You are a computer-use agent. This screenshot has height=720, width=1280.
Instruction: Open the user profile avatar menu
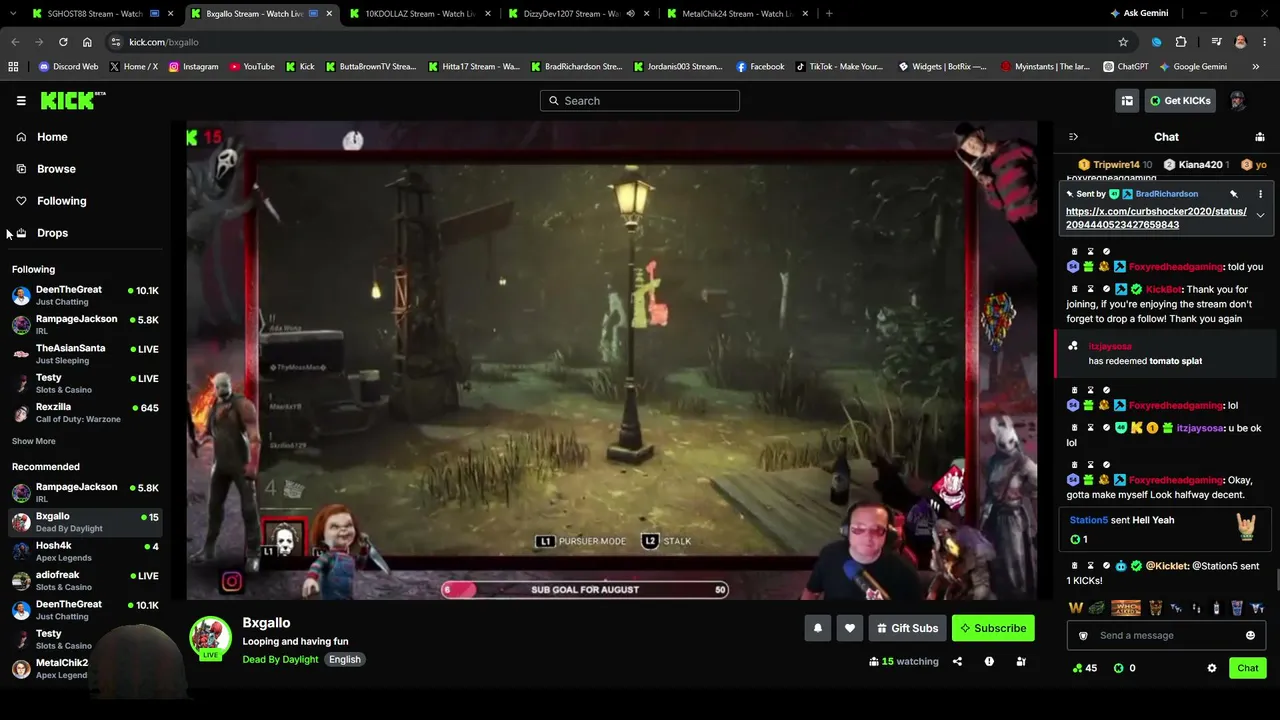[x=1238, y=100]
